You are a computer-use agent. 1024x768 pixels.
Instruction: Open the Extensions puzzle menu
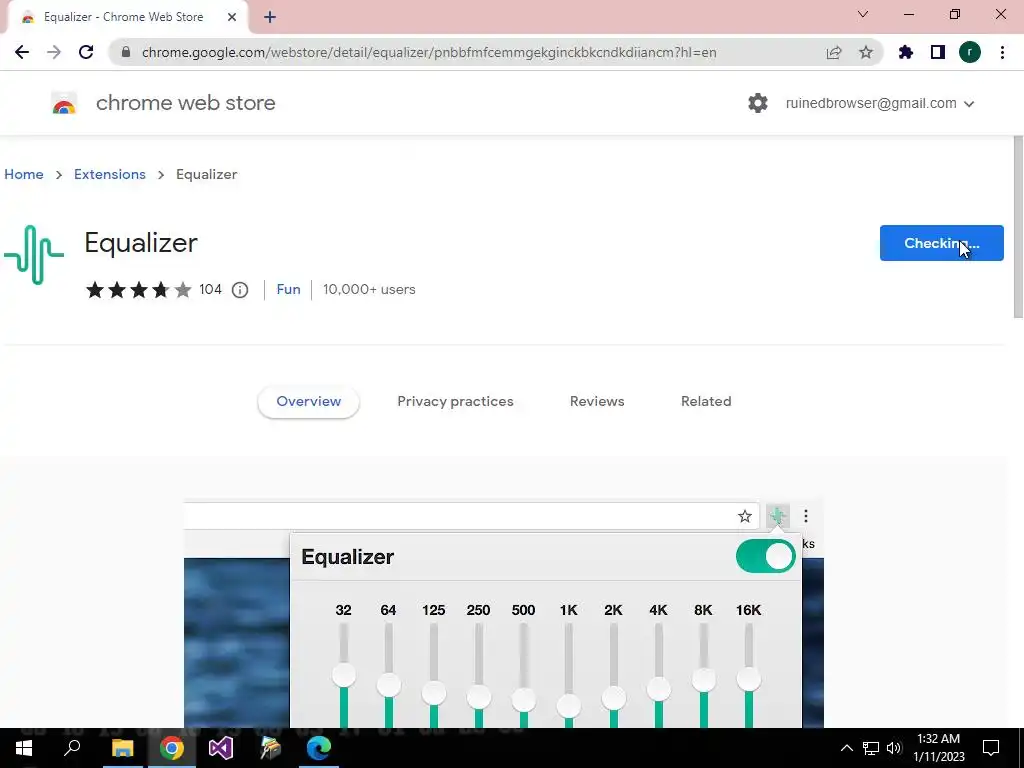906,52
